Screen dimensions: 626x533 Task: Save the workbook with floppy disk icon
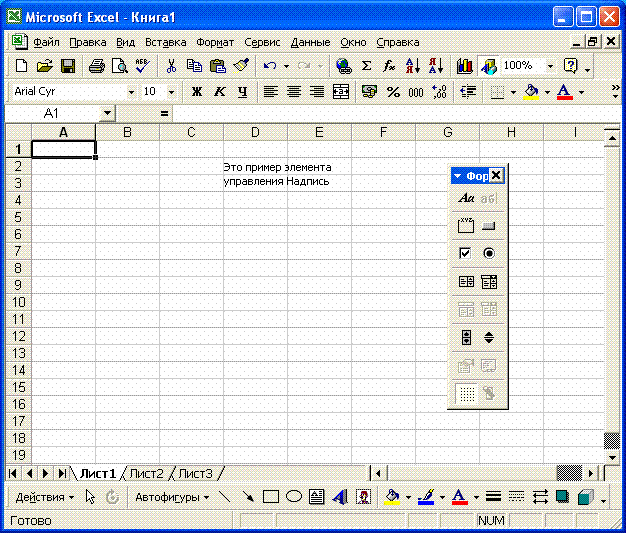[68, 65]
